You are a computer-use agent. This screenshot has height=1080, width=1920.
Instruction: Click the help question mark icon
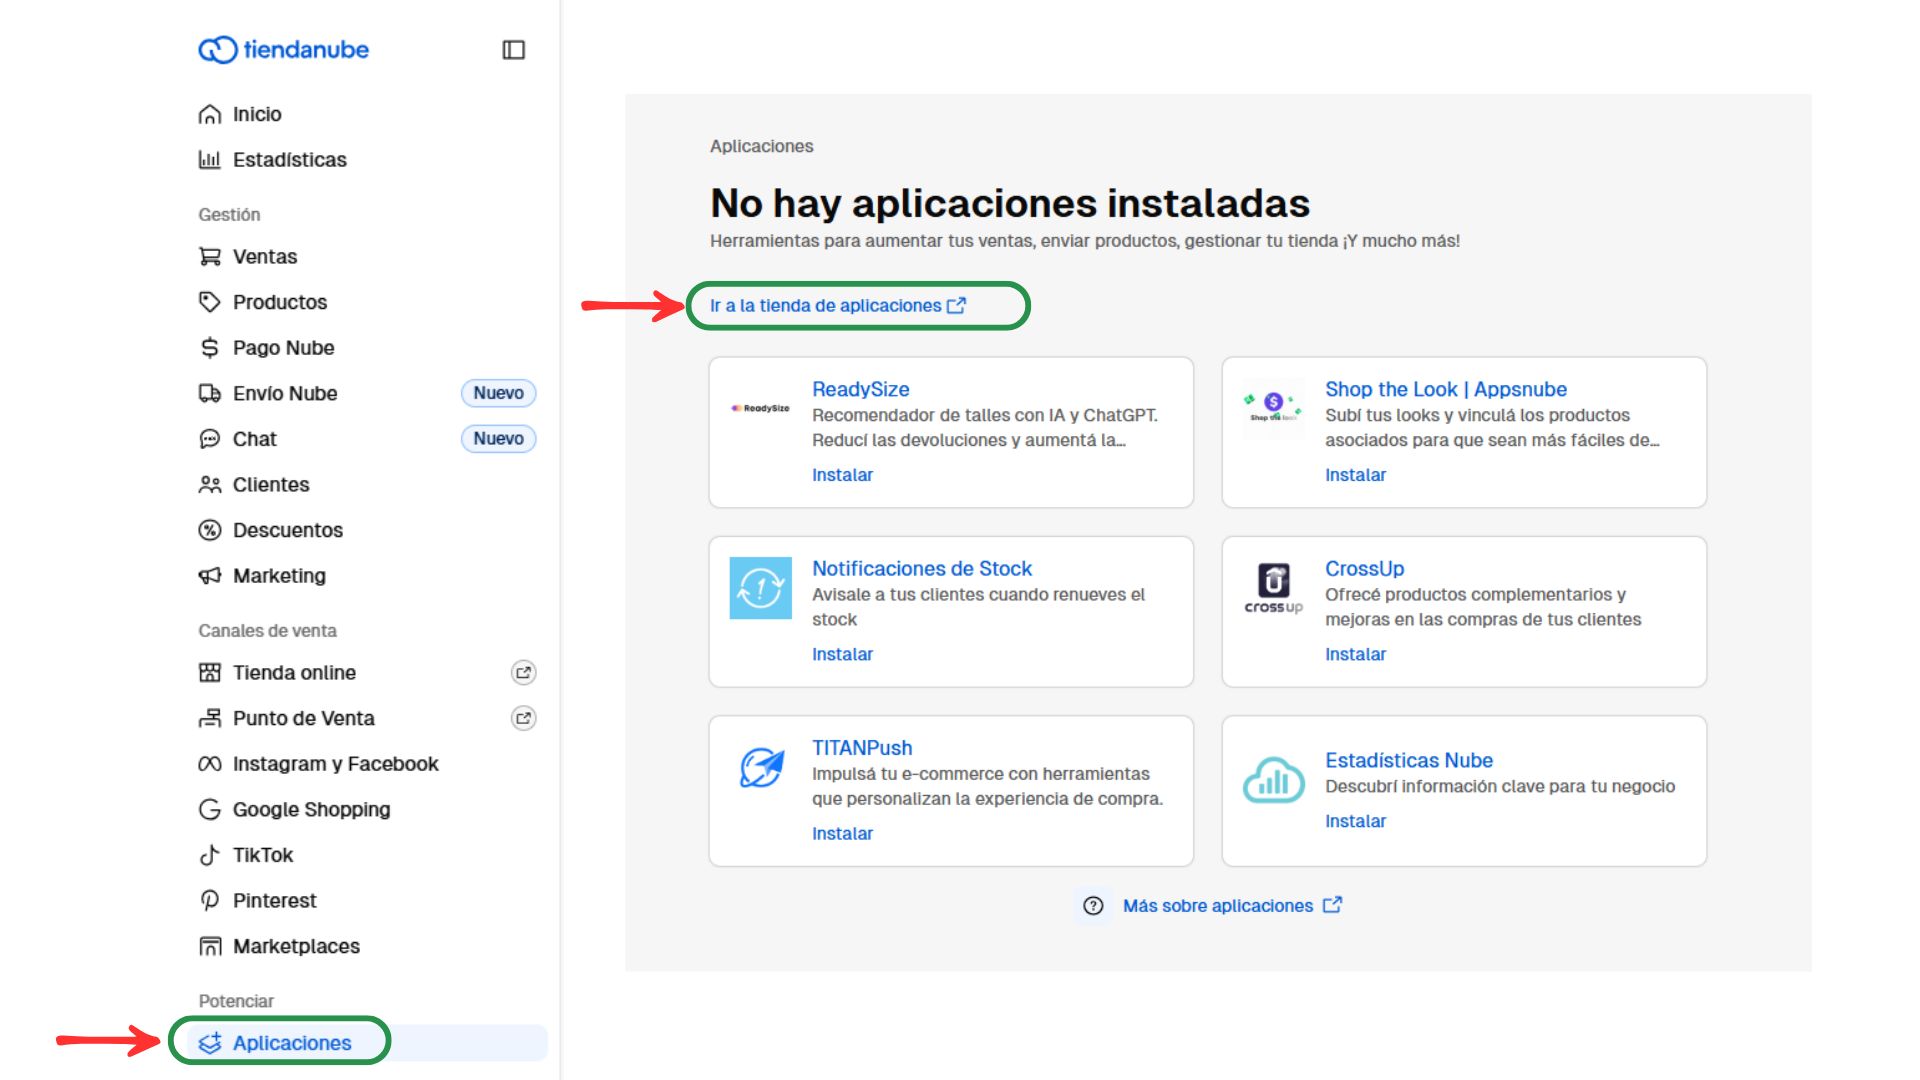tap(1093, 906)
